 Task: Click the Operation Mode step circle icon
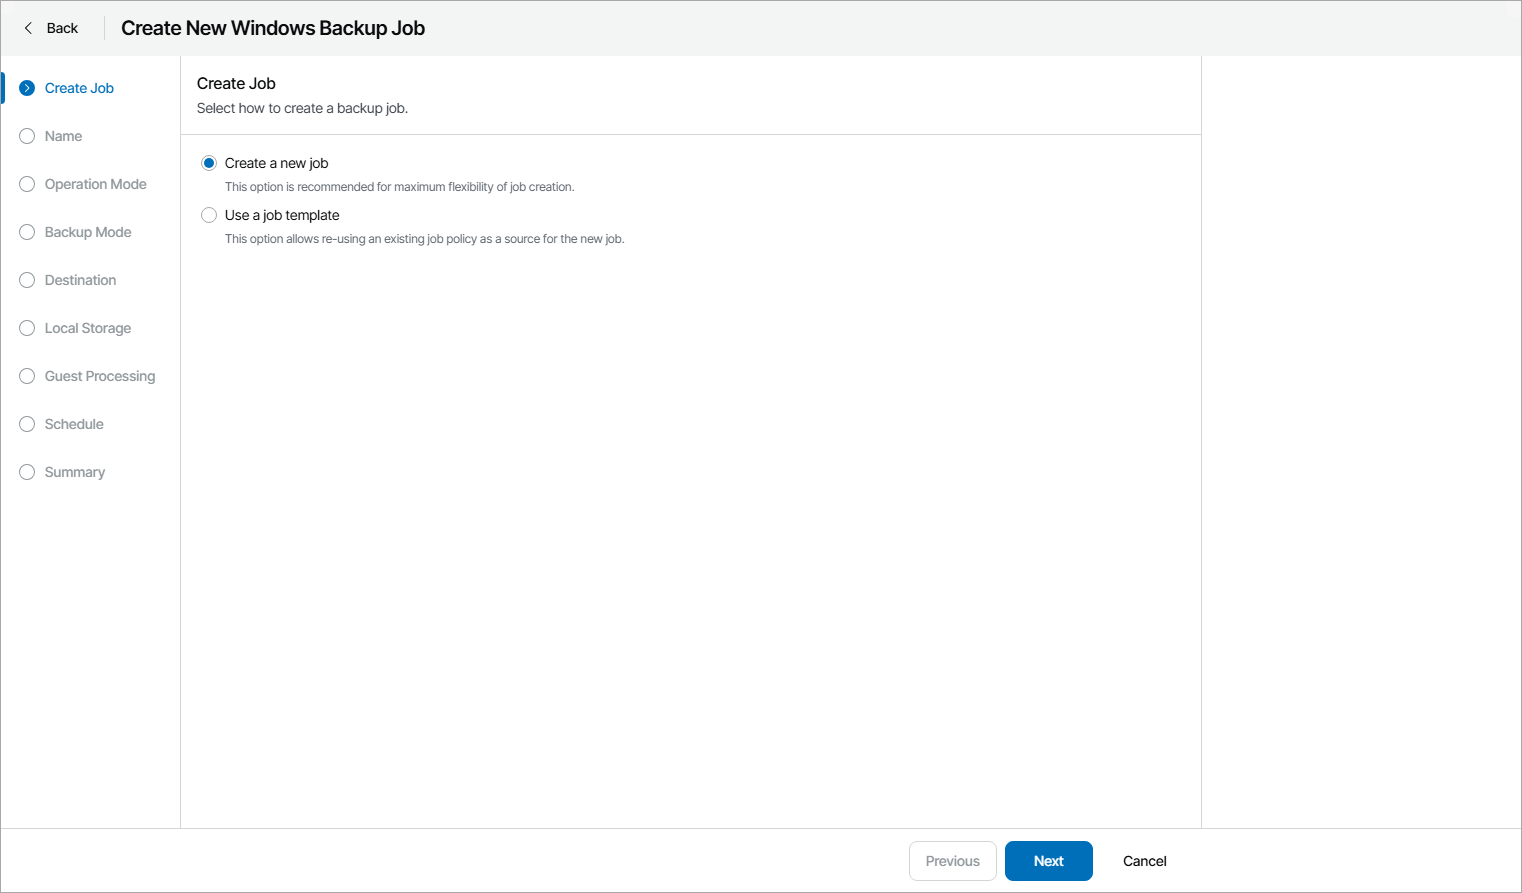[27, 184]
